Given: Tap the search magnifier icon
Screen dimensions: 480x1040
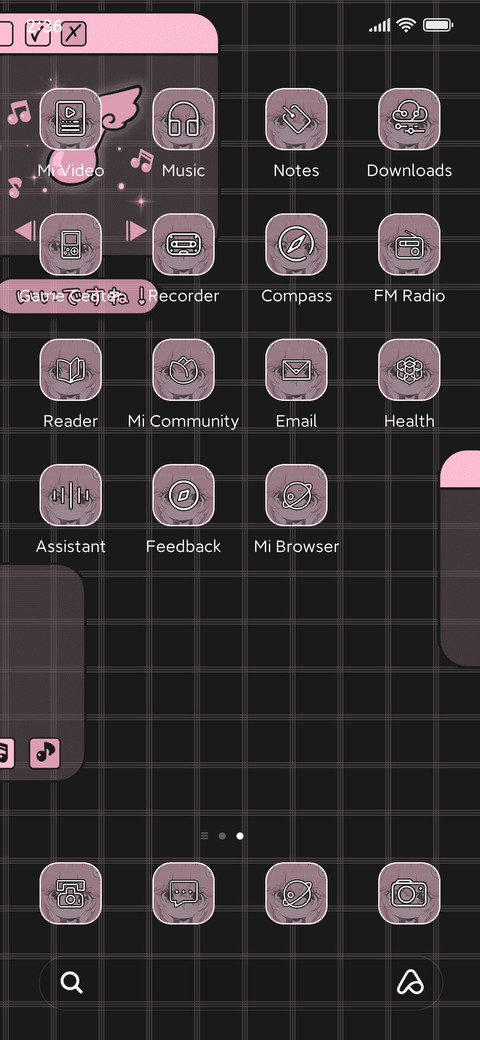Looking at the screenshot, I should pos(72,982).
